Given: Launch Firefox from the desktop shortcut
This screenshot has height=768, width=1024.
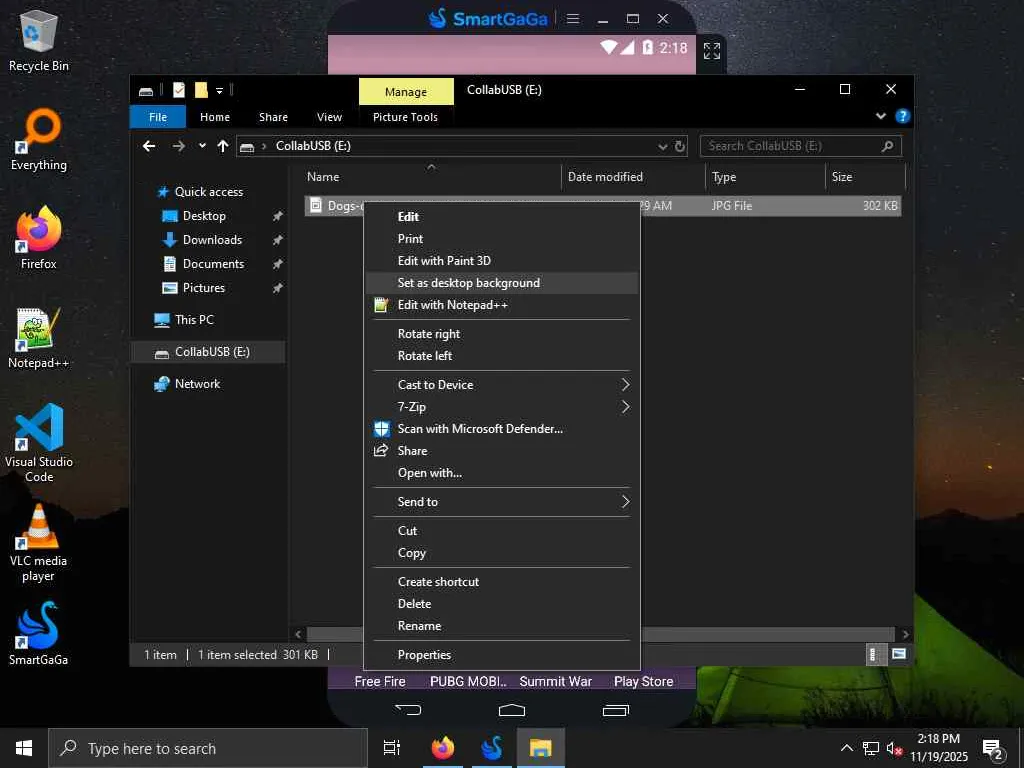Looking at the screenshot, I should pos(39,238).
